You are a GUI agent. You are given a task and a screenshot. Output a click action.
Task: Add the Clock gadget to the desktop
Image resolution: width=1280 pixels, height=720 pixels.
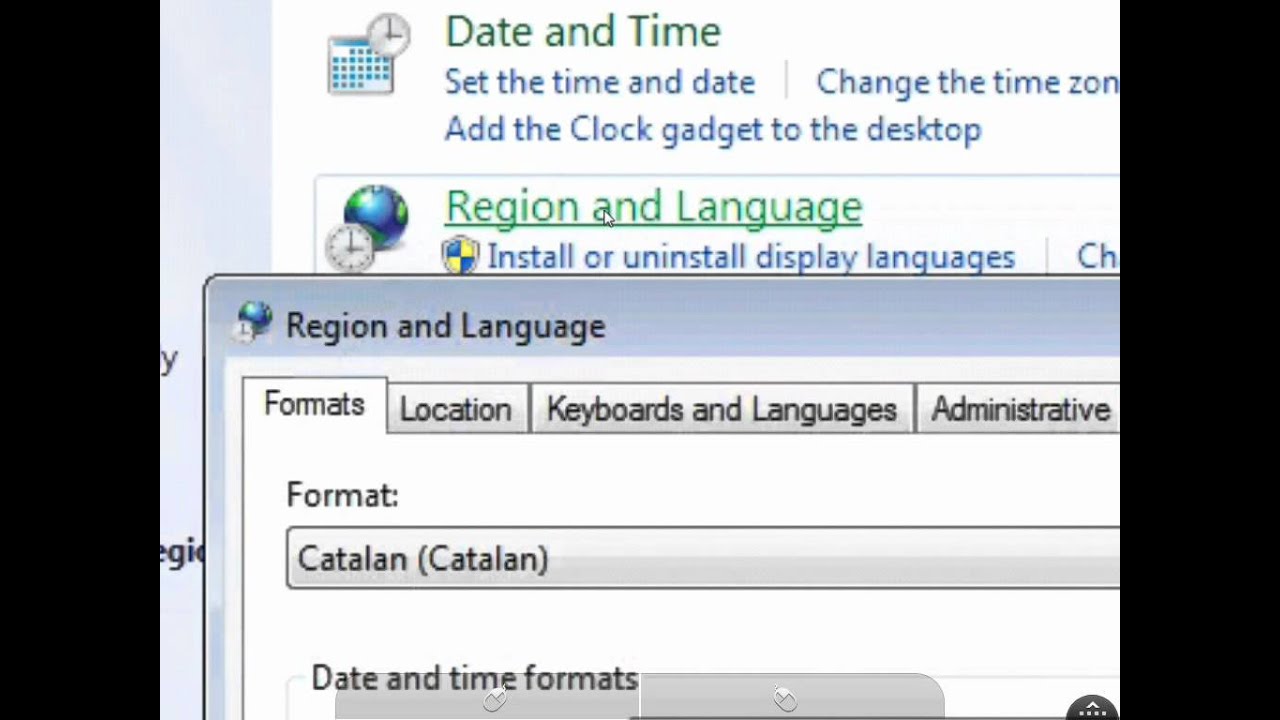(712, 129)
